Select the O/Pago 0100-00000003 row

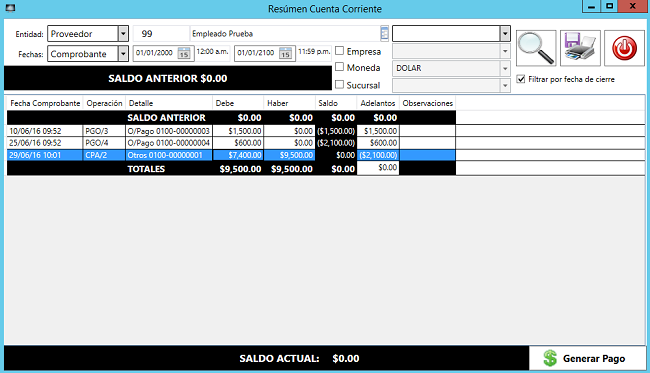231,131
